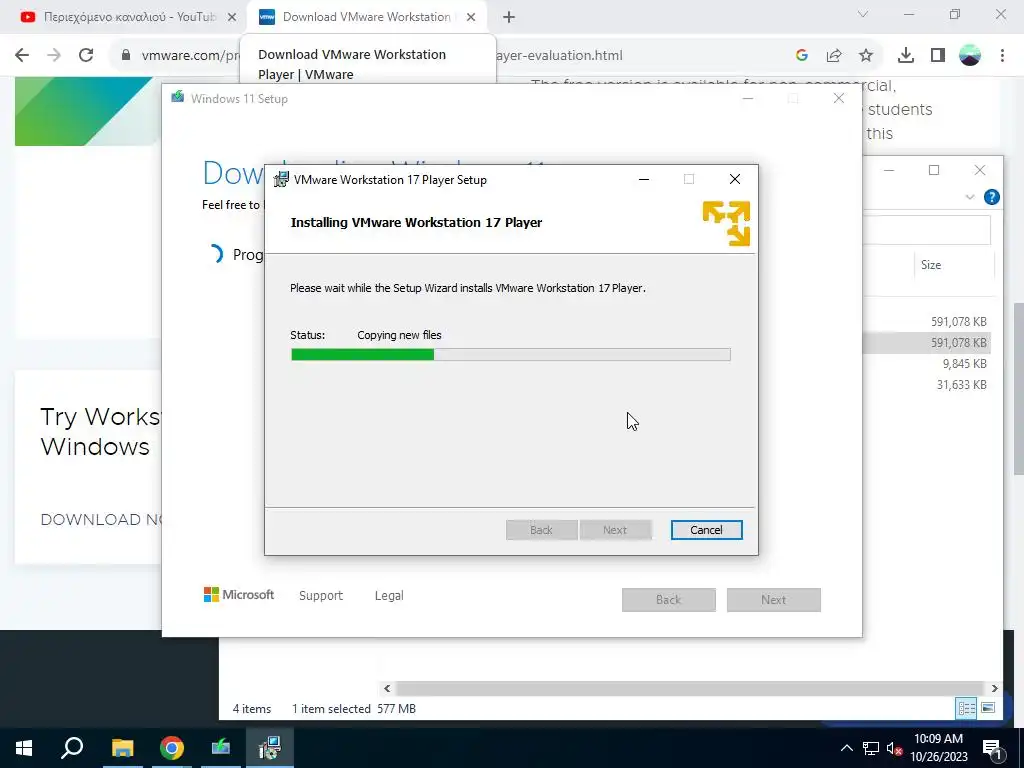Open the Chrome tab search chevron
1024x768 pixels.
coord(863,14)
